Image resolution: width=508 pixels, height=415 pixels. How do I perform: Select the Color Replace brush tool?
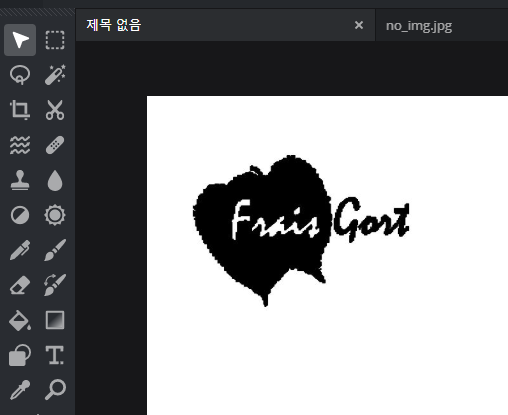(55, 285)
